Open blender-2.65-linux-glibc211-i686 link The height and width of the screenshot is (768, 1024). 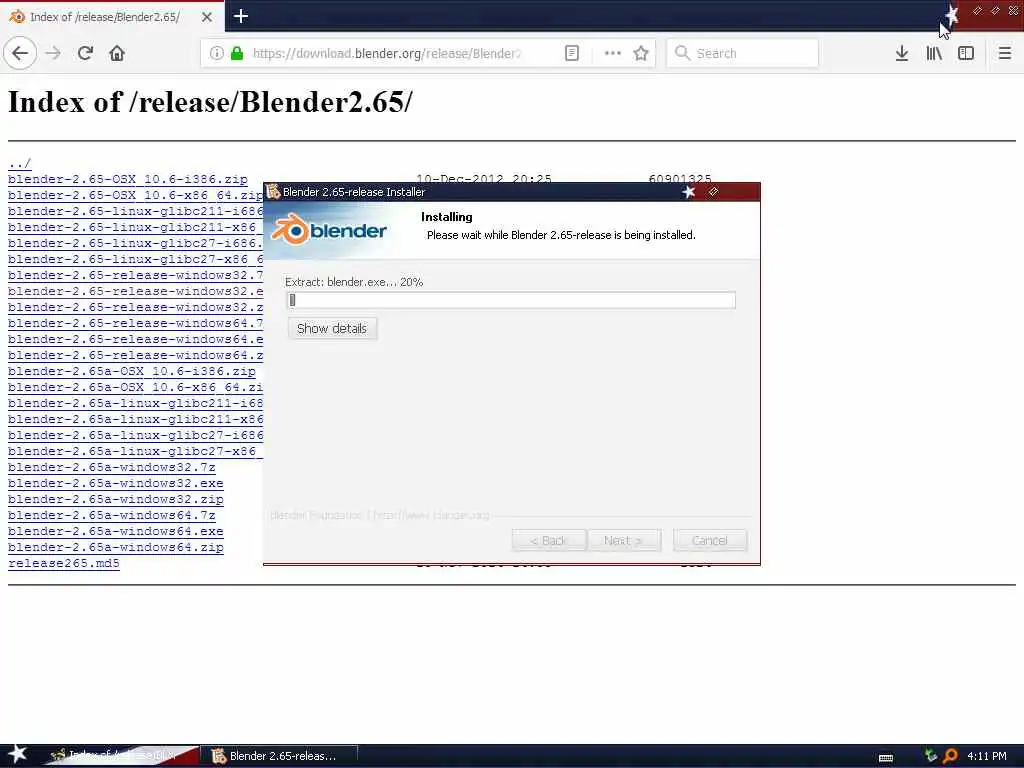coord(135,212)
